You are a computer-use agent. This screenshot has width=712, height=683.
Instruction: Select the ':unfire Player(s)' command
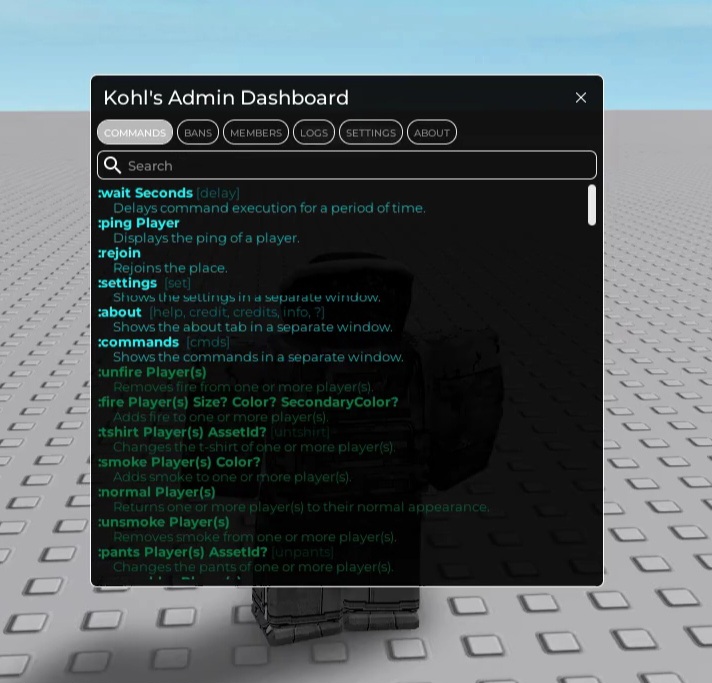pyautogui.click(x=152, y=372)
